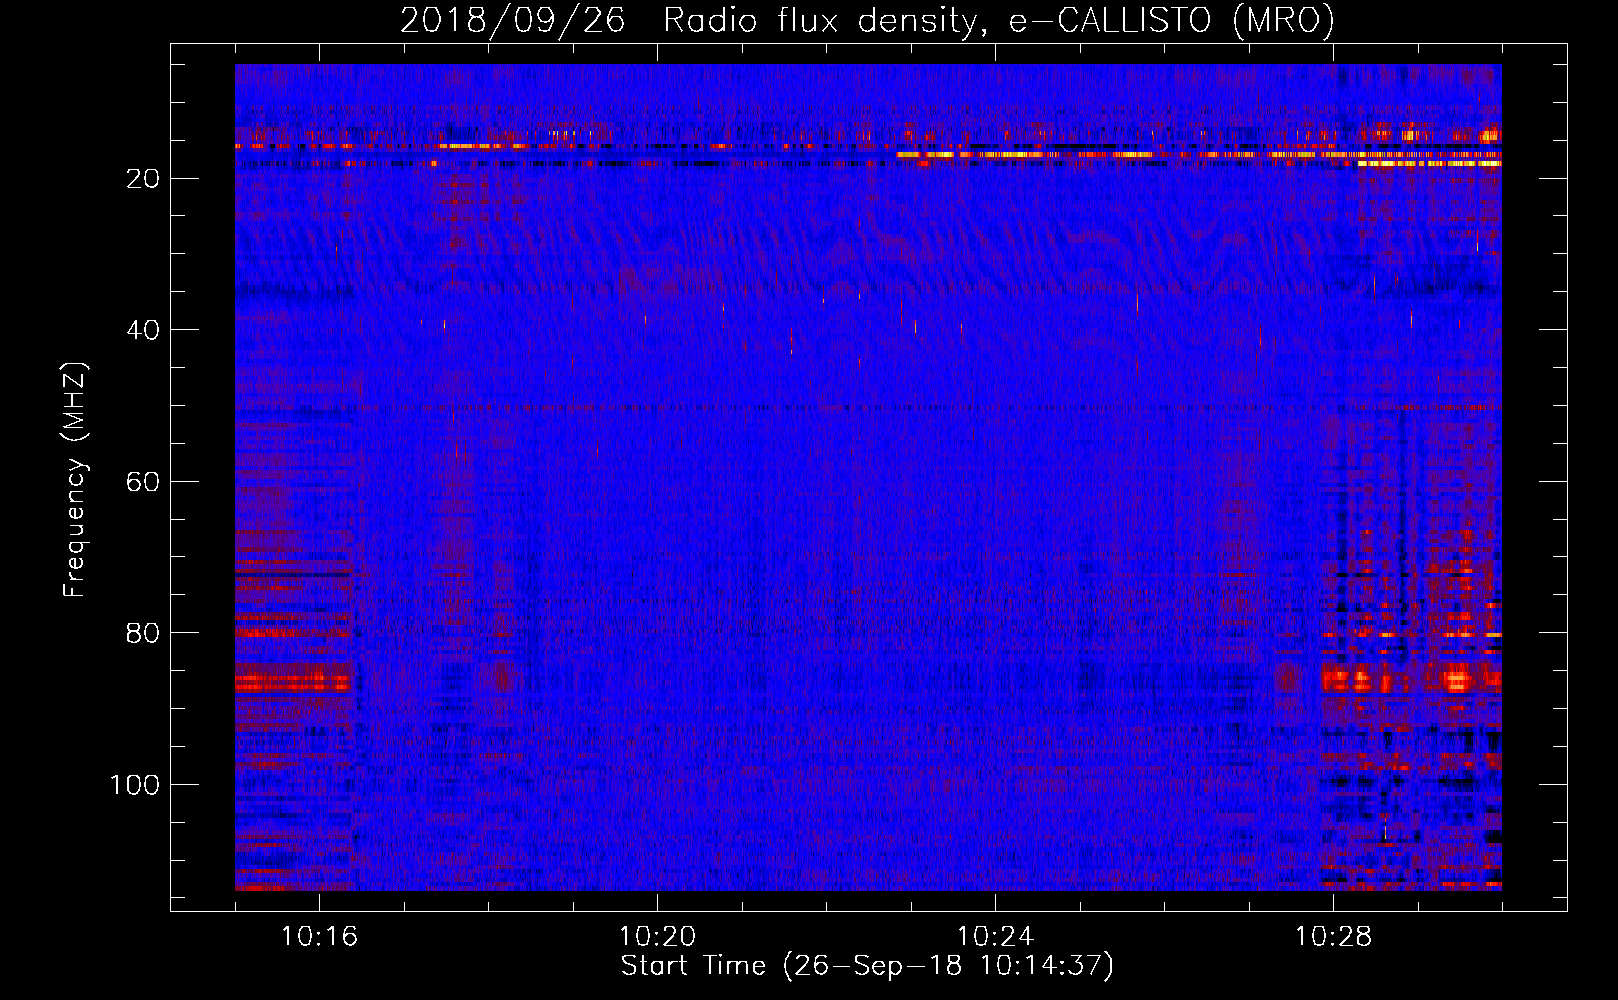Click the 'Start Time (26-Sep-18 10:14:37)' label

tap(867, 966)
